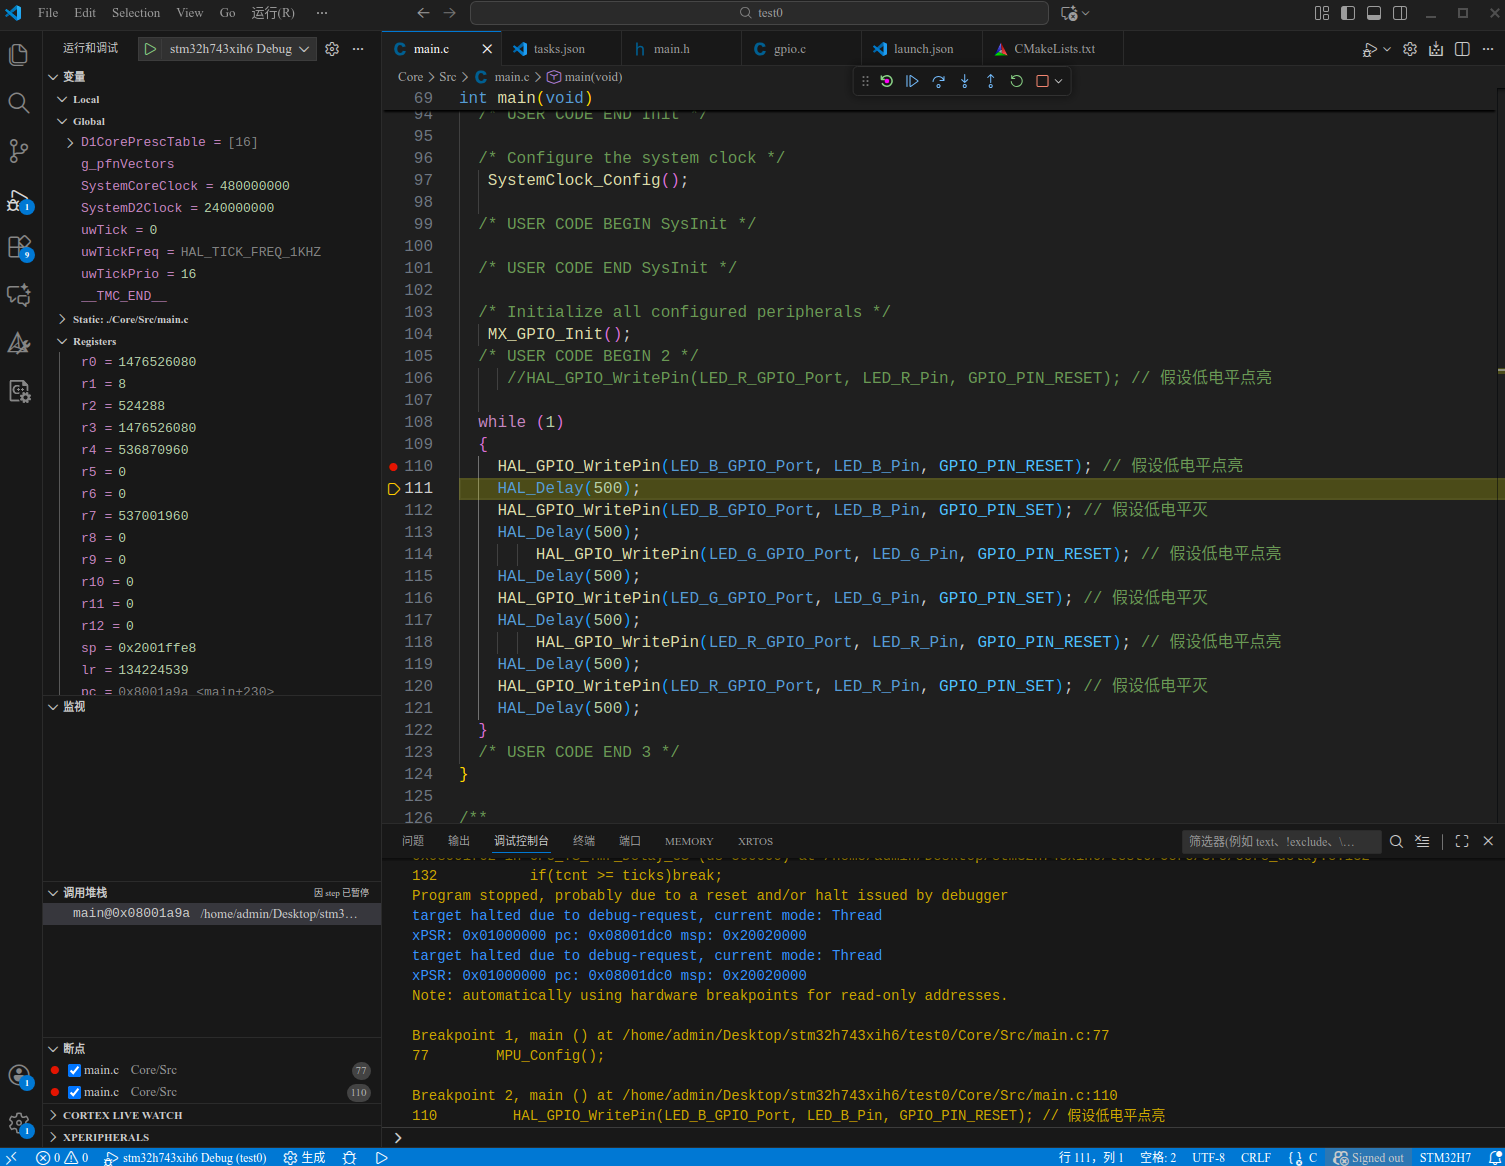The width and height of the screenshot is (1505, 1166).
Task: Open the Extensions view in activity bar
Action: pyautogui.click(x=19, y=246)
